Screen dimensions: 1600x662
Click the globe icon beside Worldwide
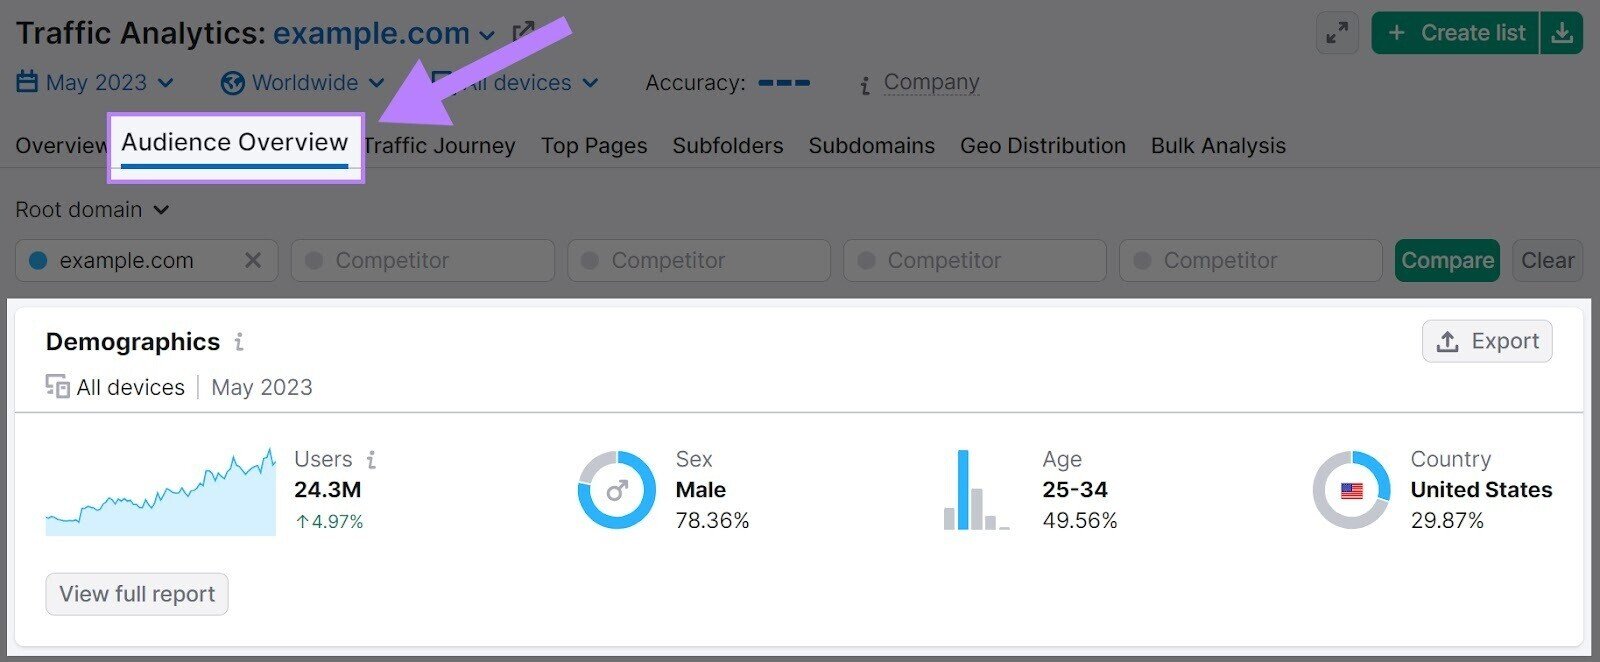[232, 82]
